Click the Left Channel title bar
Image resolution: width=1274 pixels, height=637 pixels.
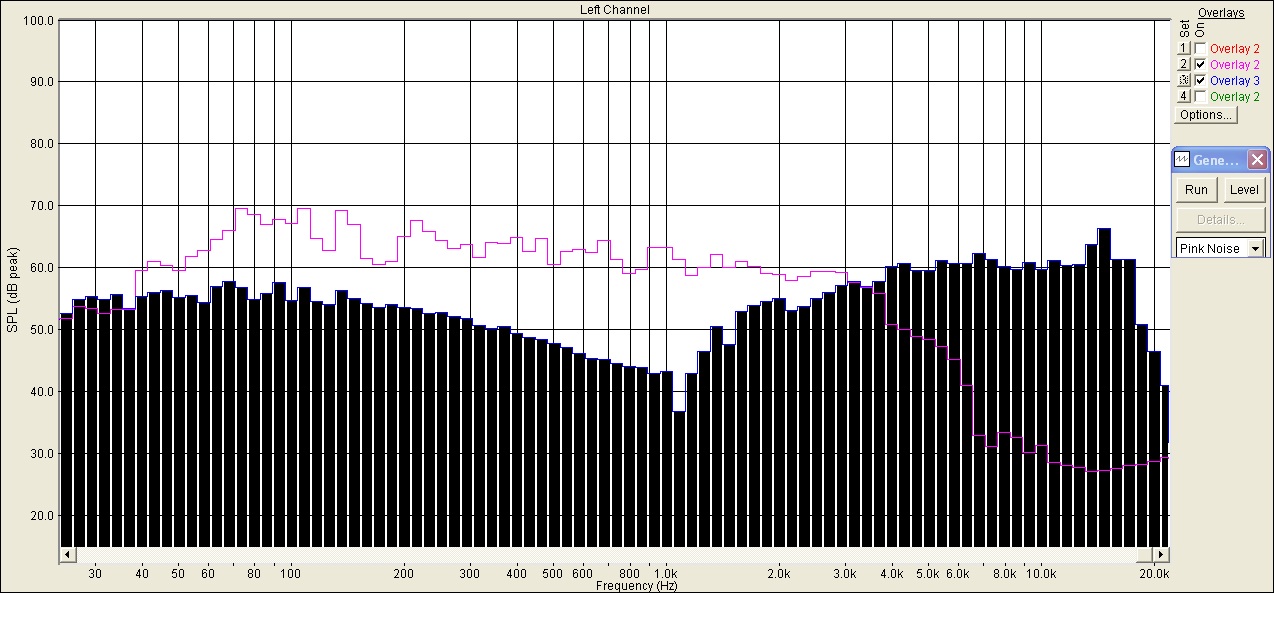(x=614, y=9)
